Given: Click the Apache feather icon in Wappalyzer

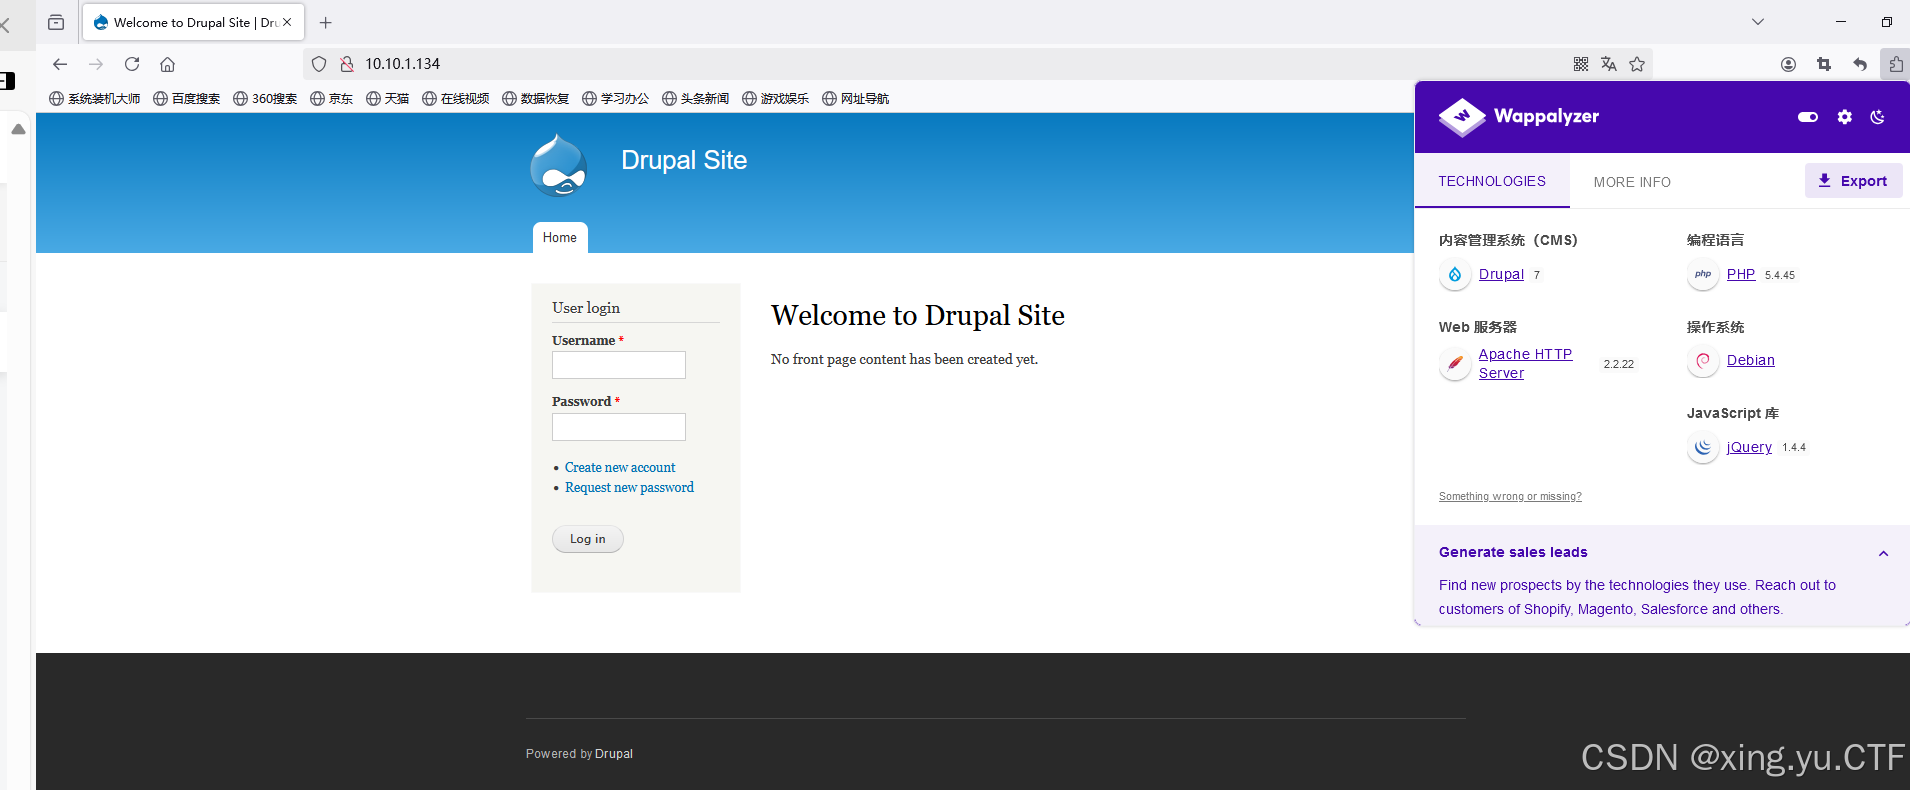Looking at the screenshot, I should tap(1455, 363).
